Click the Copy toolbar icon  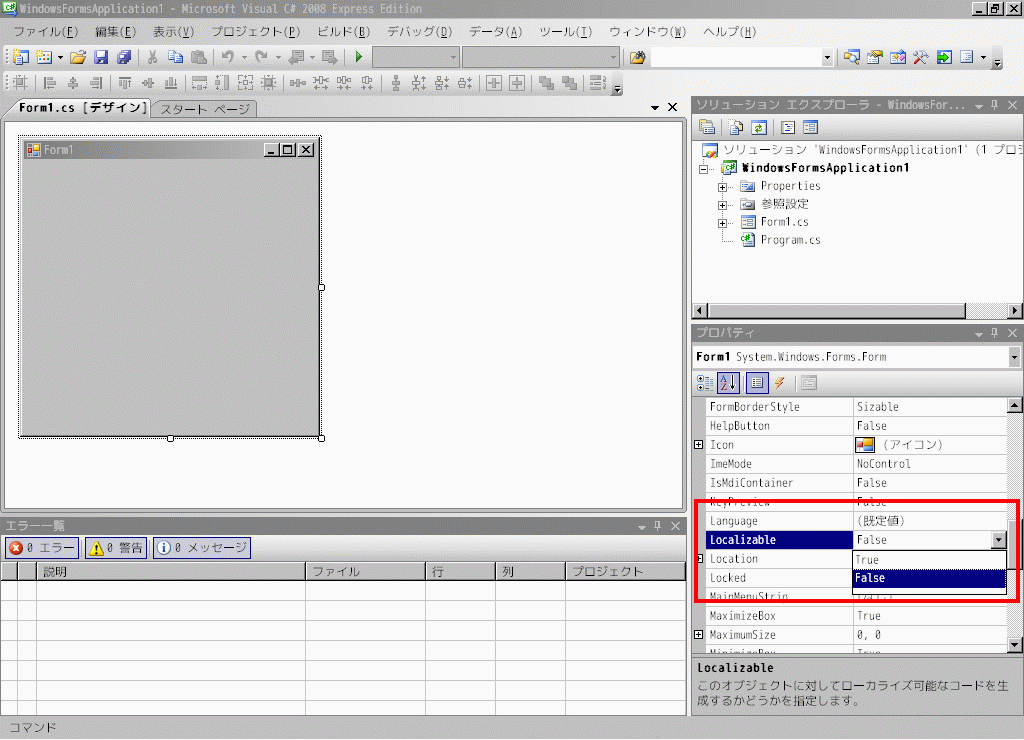pos(175,57)
